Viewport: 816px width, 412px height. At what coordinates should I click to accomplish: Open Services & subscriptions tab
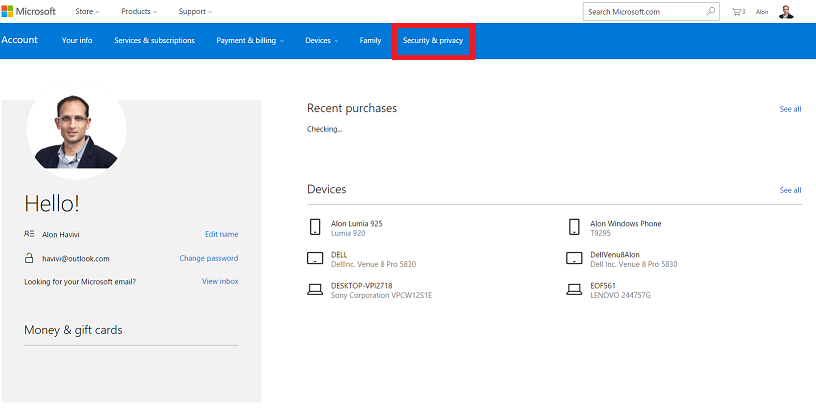pos(155,41)
